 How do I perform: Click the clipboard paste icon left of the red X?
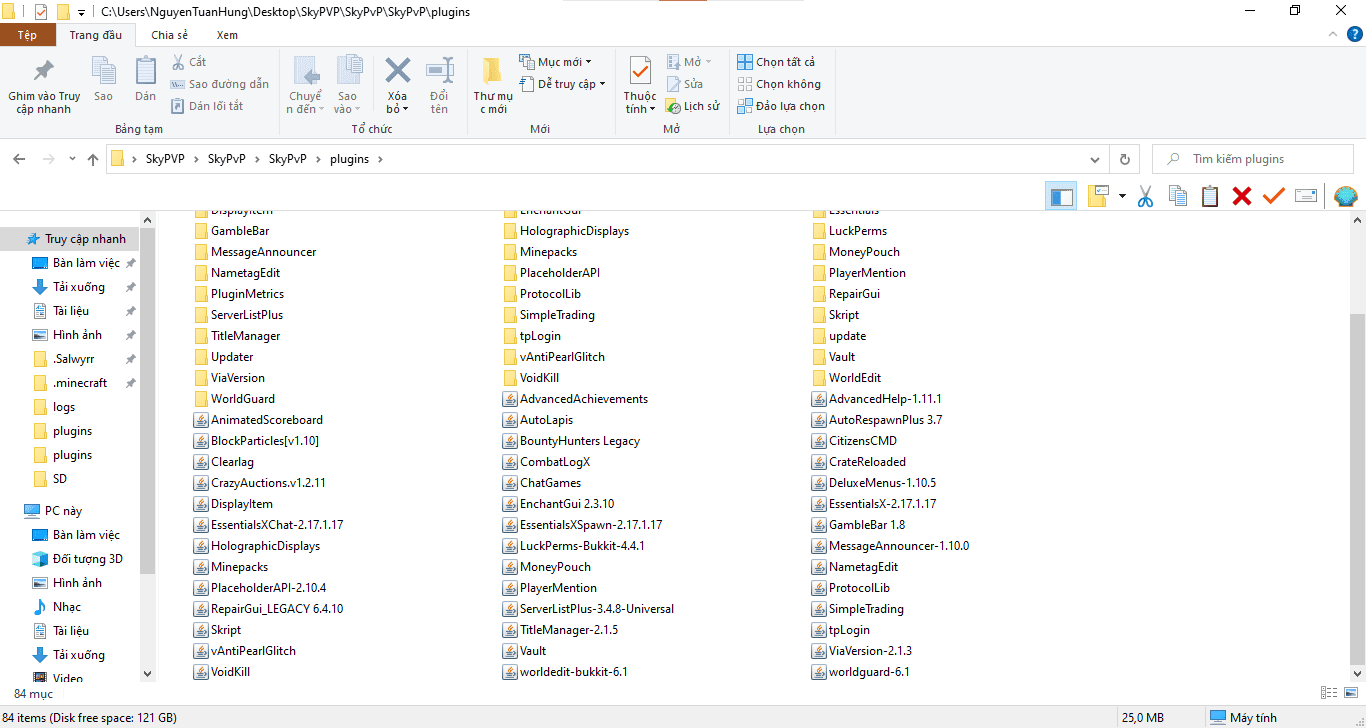point(1210,196)
